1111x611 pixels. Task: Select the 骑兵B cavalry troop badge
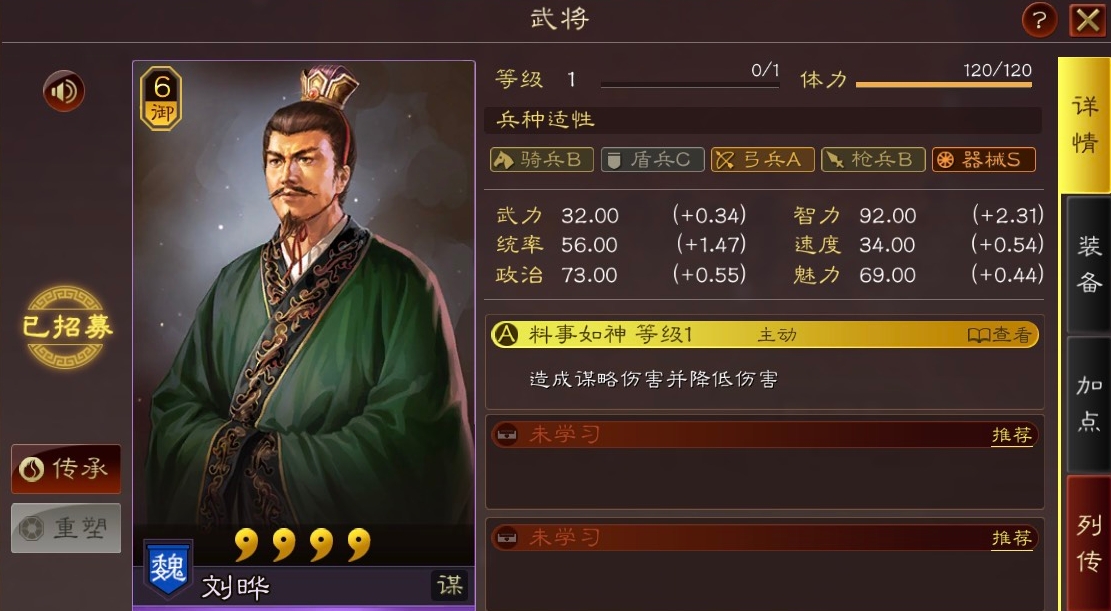(x=541, y=159)
